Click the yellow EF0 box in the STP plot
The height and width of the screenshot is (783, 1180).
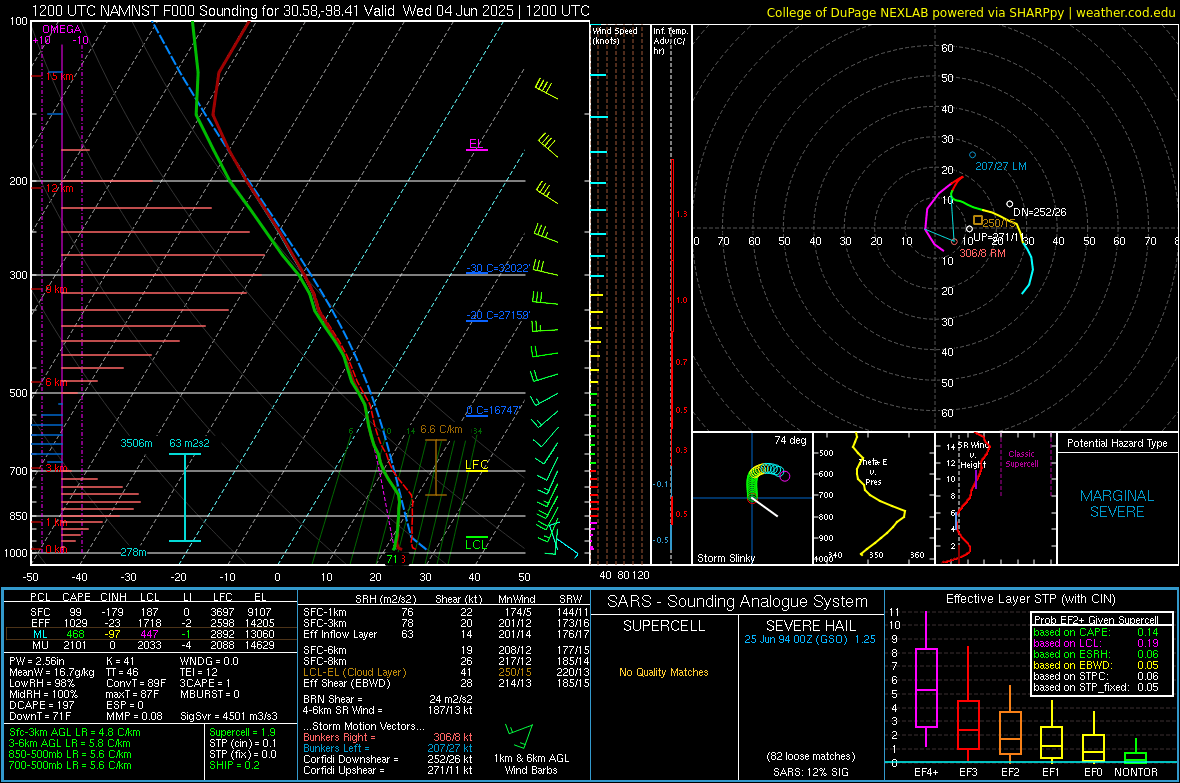click(x=1093, y=748)
